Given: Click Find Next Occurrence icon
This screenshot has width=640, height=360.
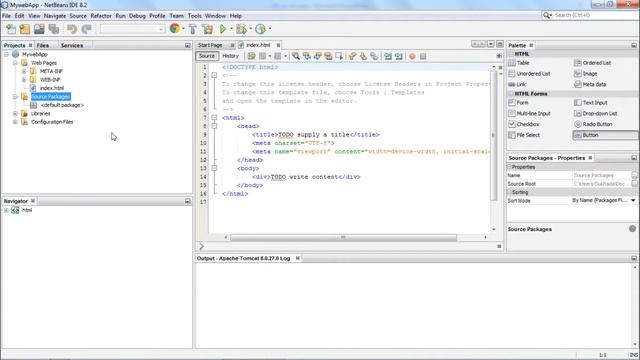Looking at the screenshot, I should click(x=317, y=56).
